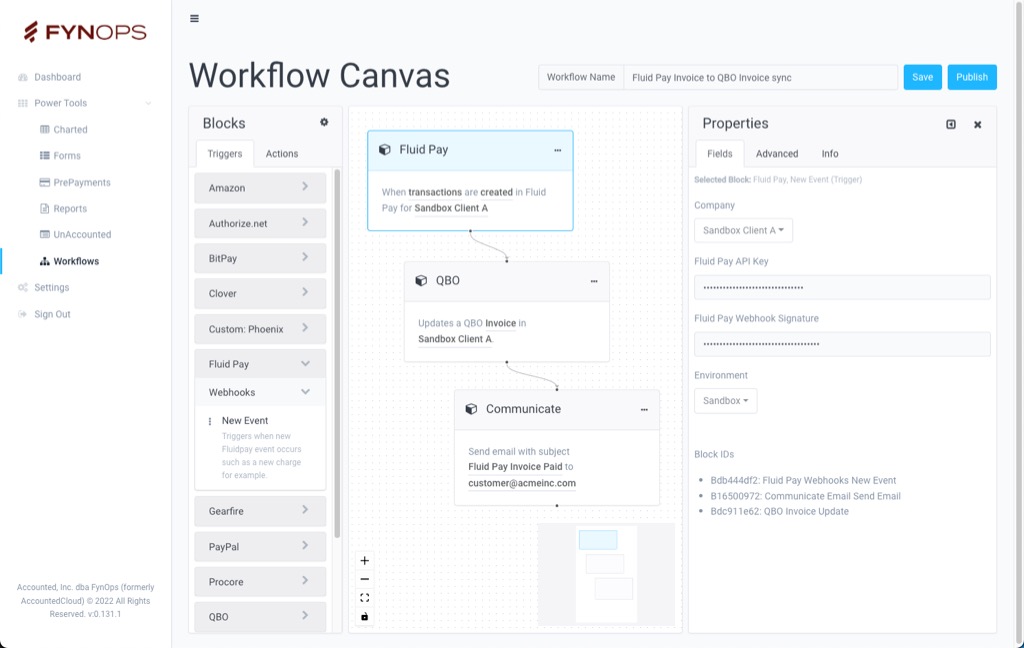Open the QBO block options menu
This screenshot has height=648, width=1024.
point(594,282)
